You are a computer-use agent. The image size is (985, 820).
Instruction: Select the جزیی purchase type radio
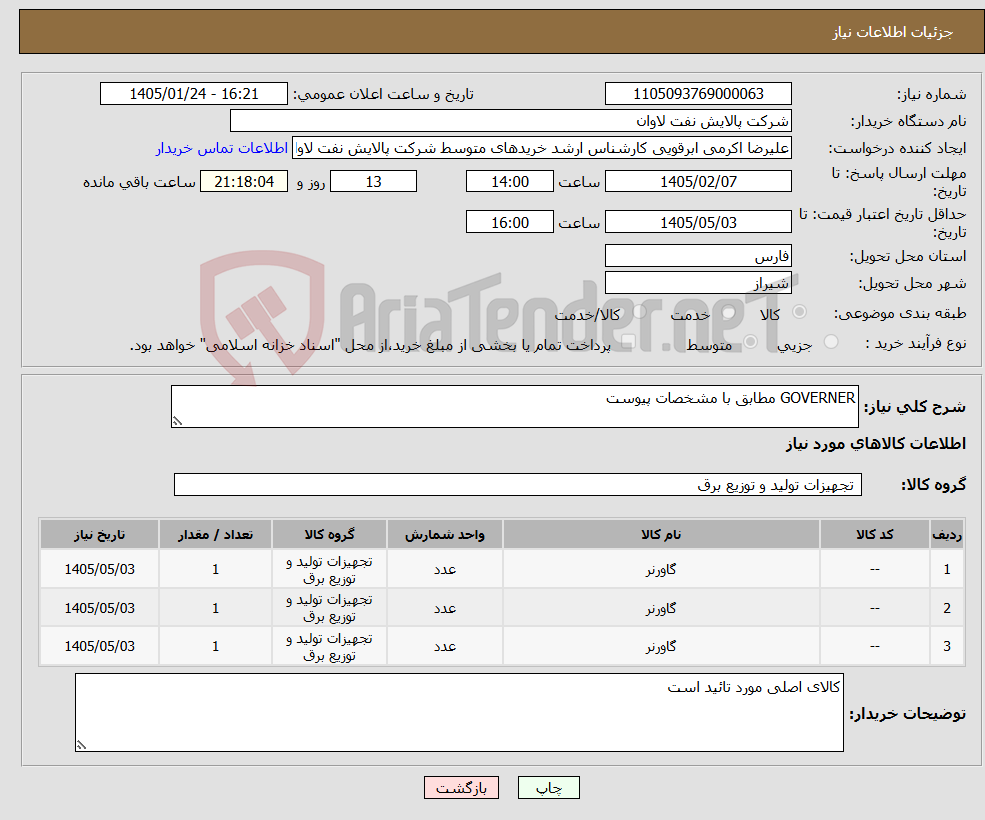tap(831, 342)
